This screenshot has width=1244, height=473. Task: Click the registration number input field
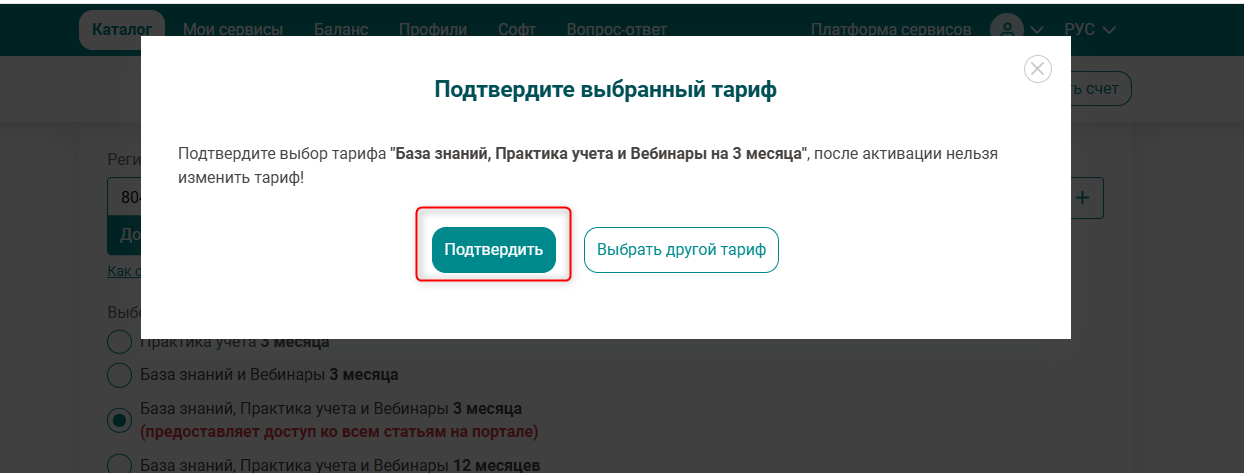[124, 198]
